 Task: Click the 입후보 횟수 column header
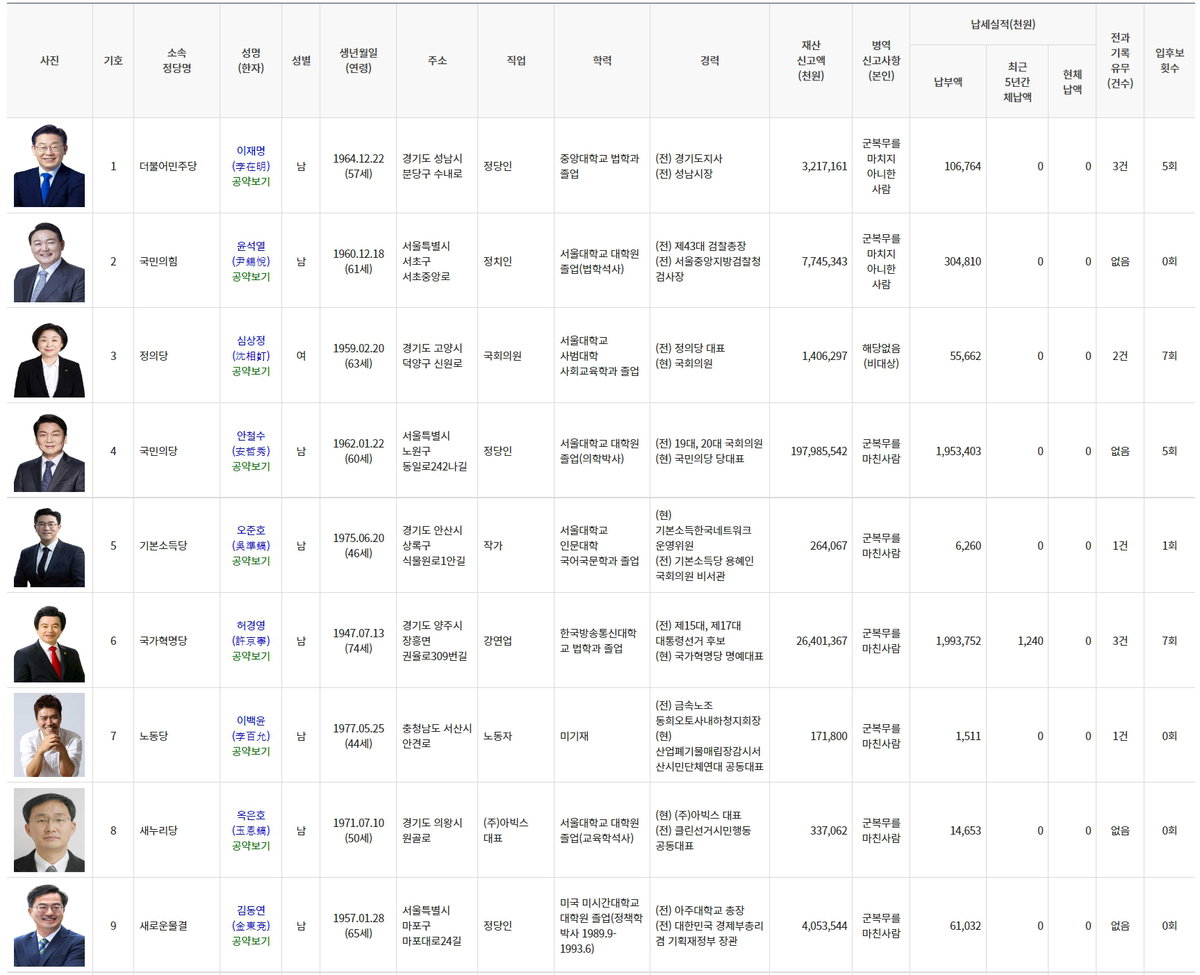click(x=1169, y=61)
